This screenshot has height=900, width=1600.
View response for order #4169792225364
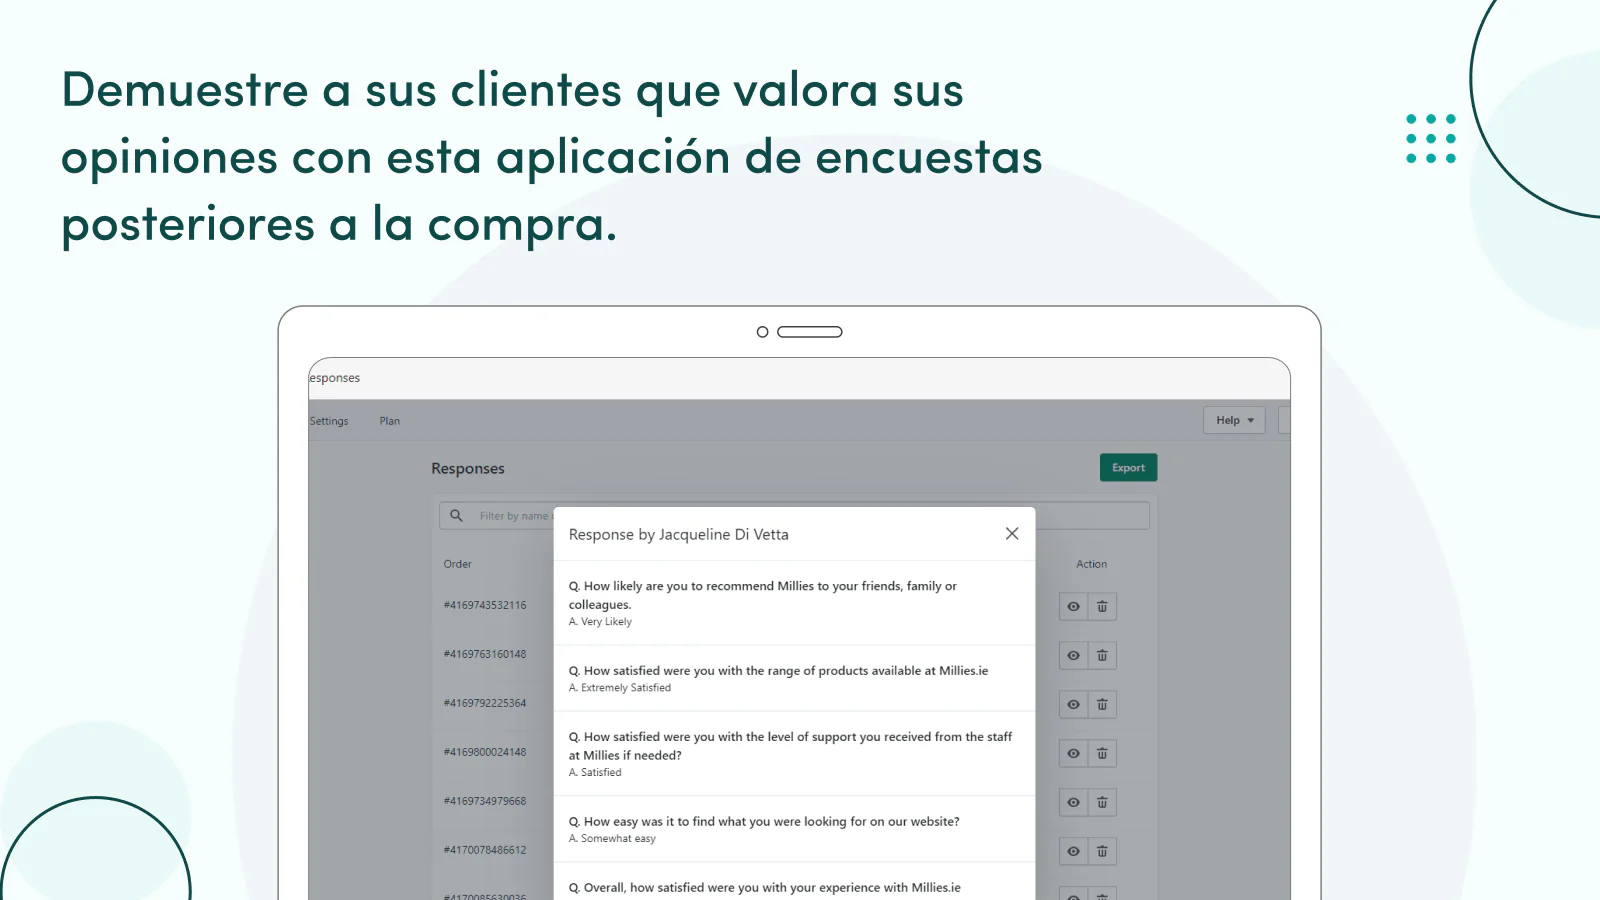1073,705
